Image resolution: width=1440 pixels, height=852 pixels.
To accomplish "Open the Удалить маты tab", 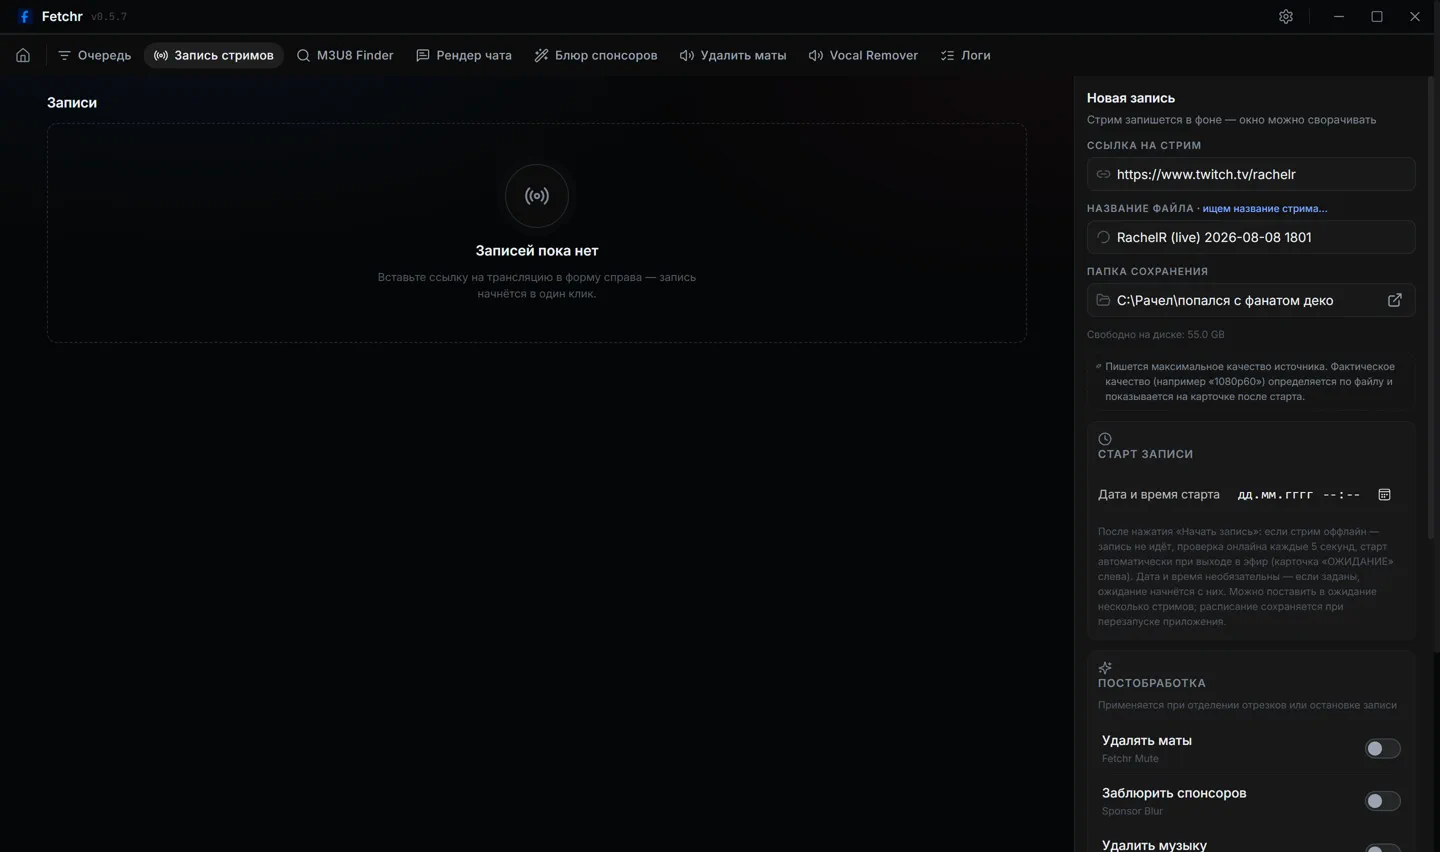I will pyautogui.click(x=733, y=55).
